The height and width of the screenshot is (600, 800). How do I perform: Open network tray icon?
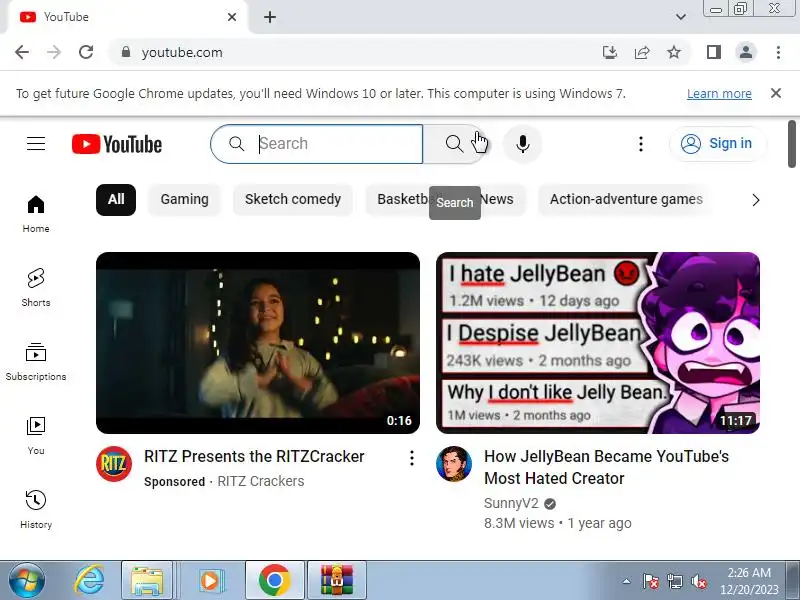(674, 581)
